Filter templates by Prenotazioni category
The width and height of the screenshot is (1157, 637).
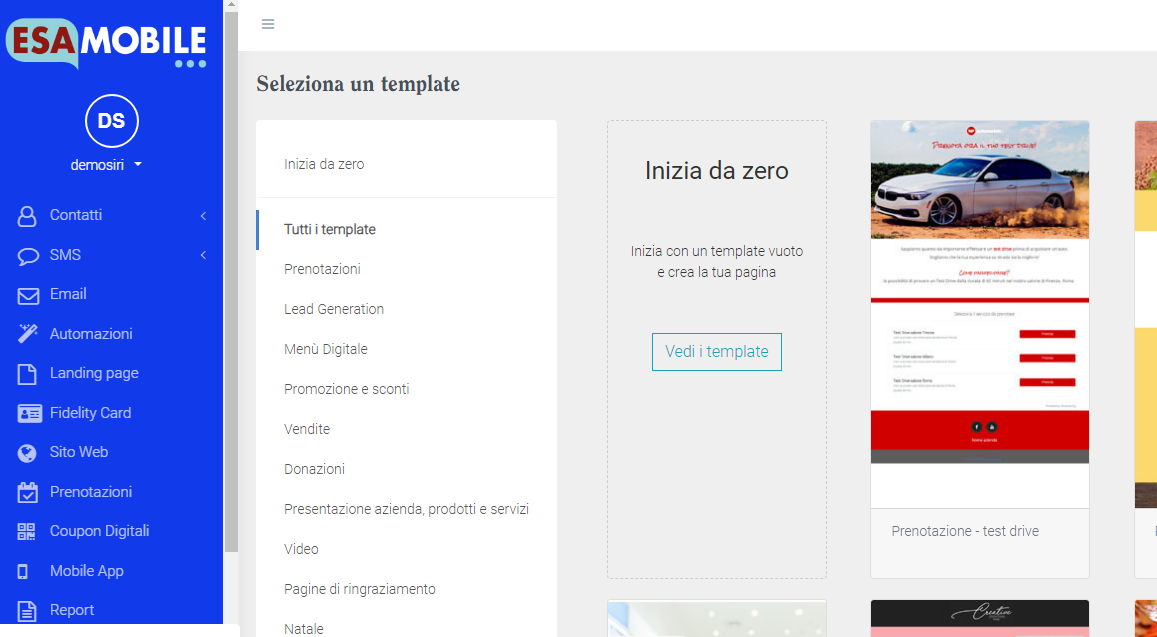click(x=322, y=269)
